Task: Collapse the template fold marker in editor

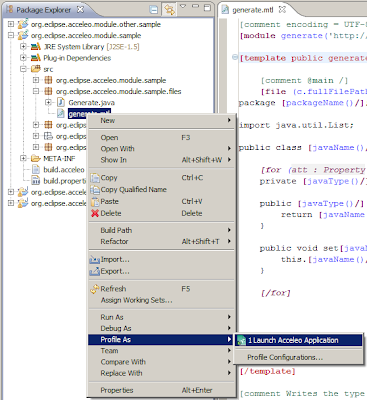Action: (235, 57)
